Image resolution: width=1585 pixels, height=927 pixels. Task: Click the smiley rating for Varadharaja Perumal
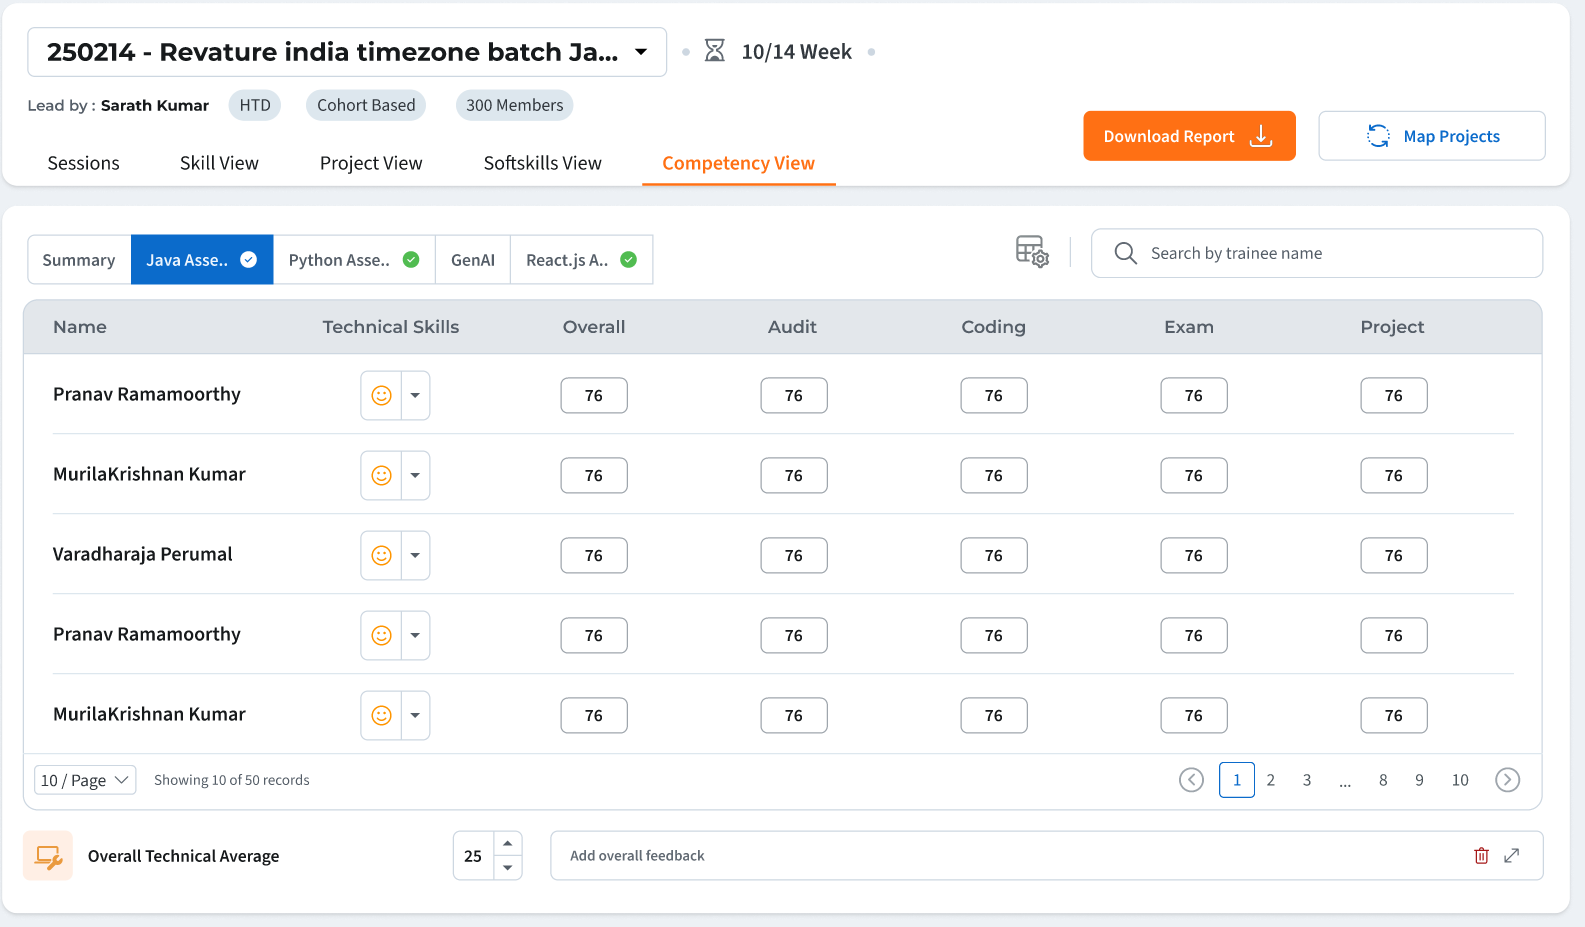tap(381, 556)
